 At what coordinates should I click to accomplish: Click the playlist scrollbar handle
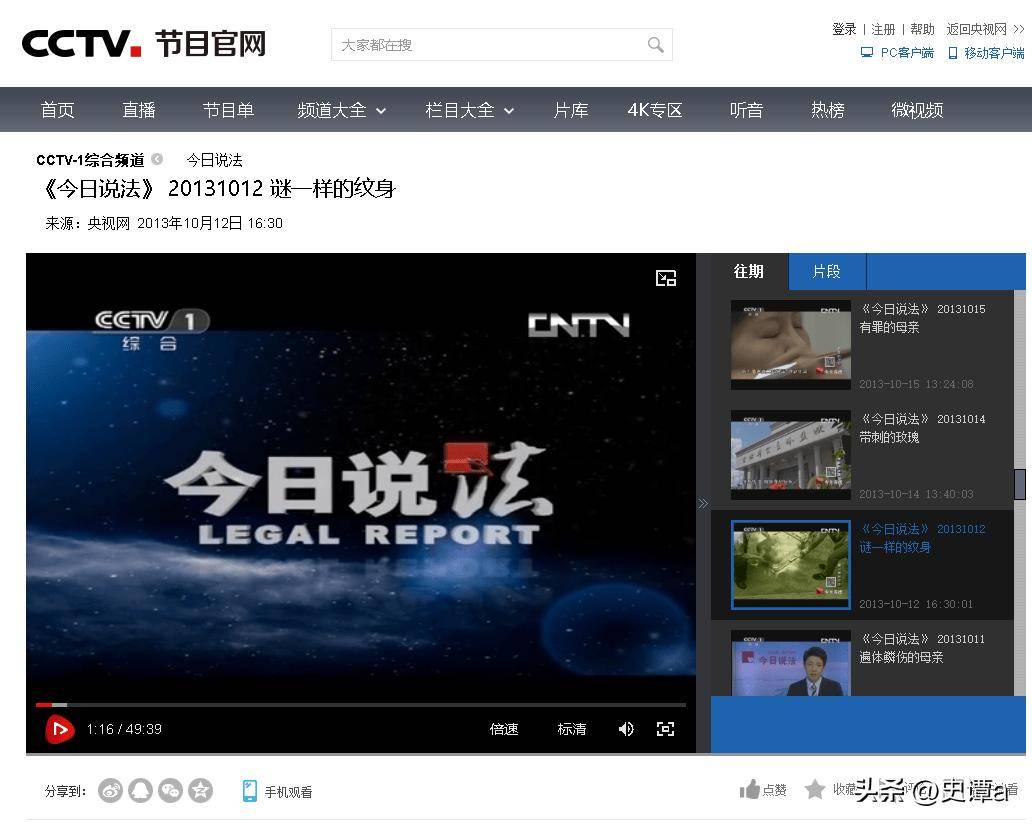1019,484
